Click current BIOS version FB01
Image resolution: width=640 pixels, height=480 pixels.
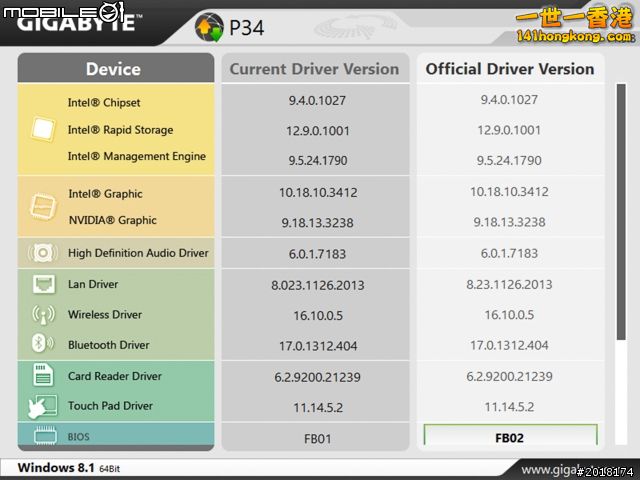click(x=317, y=439)
